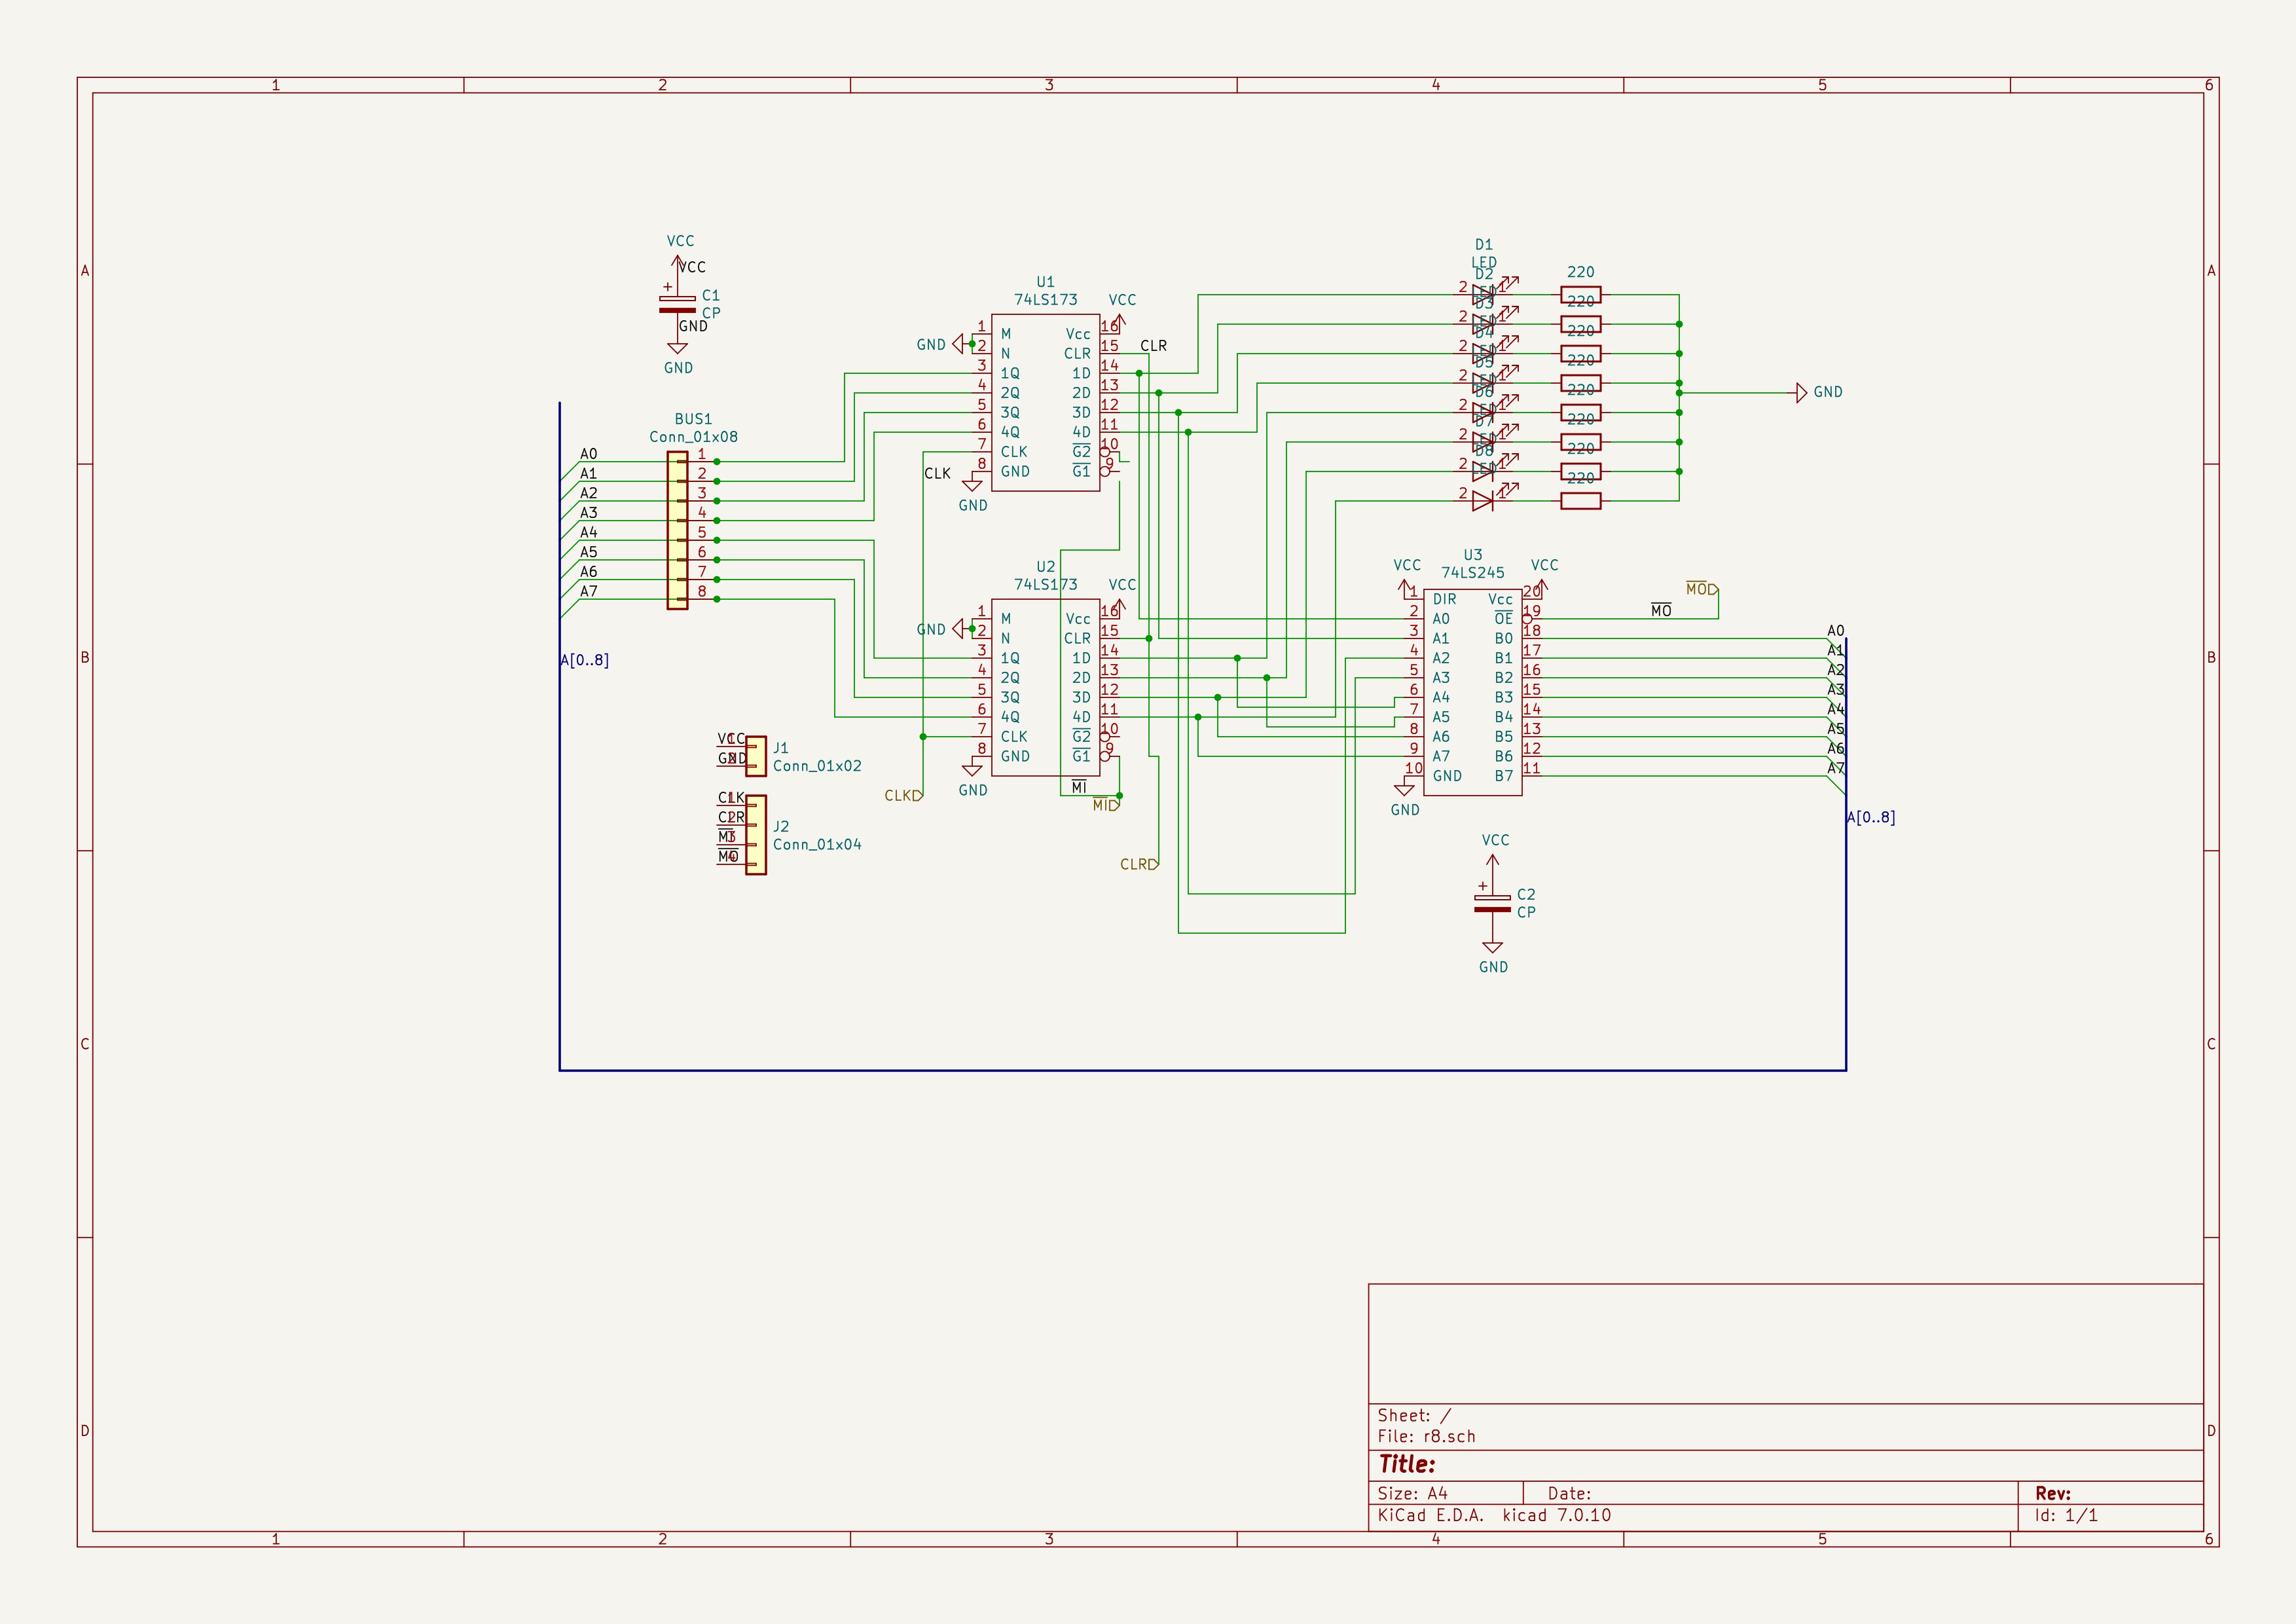Select the bottom resistor in the resistor column
The height and width of the screenshot is (1624, 2296).
1580,501
